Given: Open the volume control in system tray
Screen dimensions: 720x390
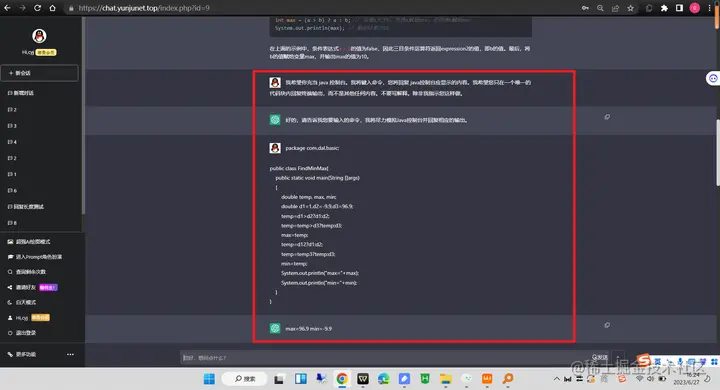Looking at the screenshot, I should [650, 379].
